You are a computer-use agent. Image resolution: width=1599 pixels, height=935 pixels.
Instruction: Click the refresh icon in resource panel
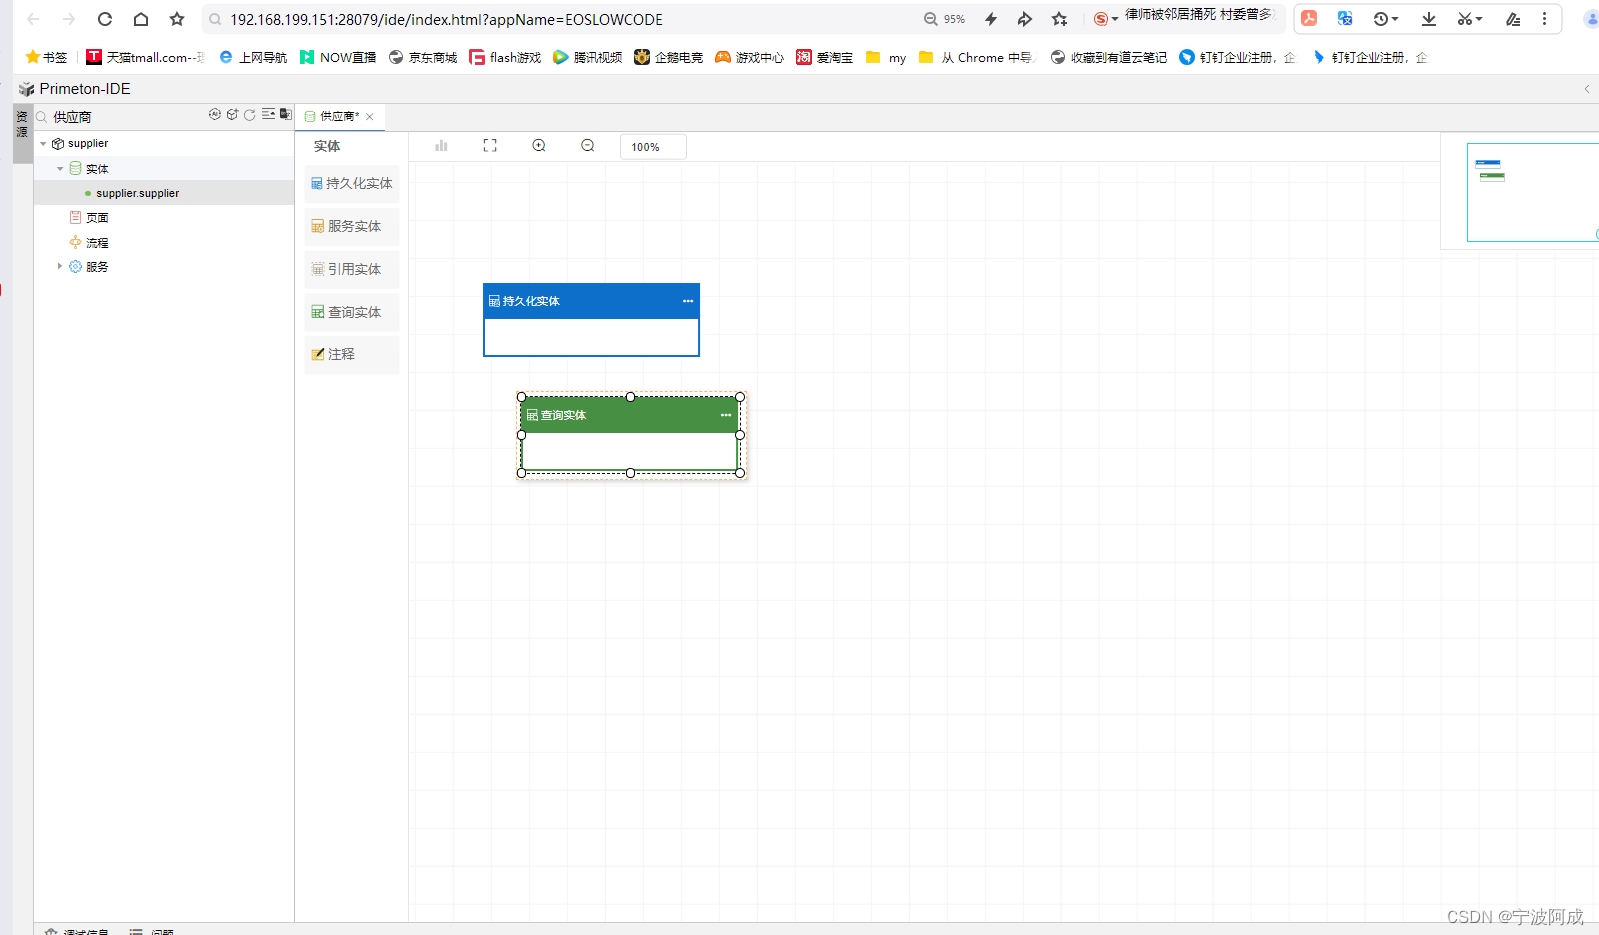coord(249,115)
